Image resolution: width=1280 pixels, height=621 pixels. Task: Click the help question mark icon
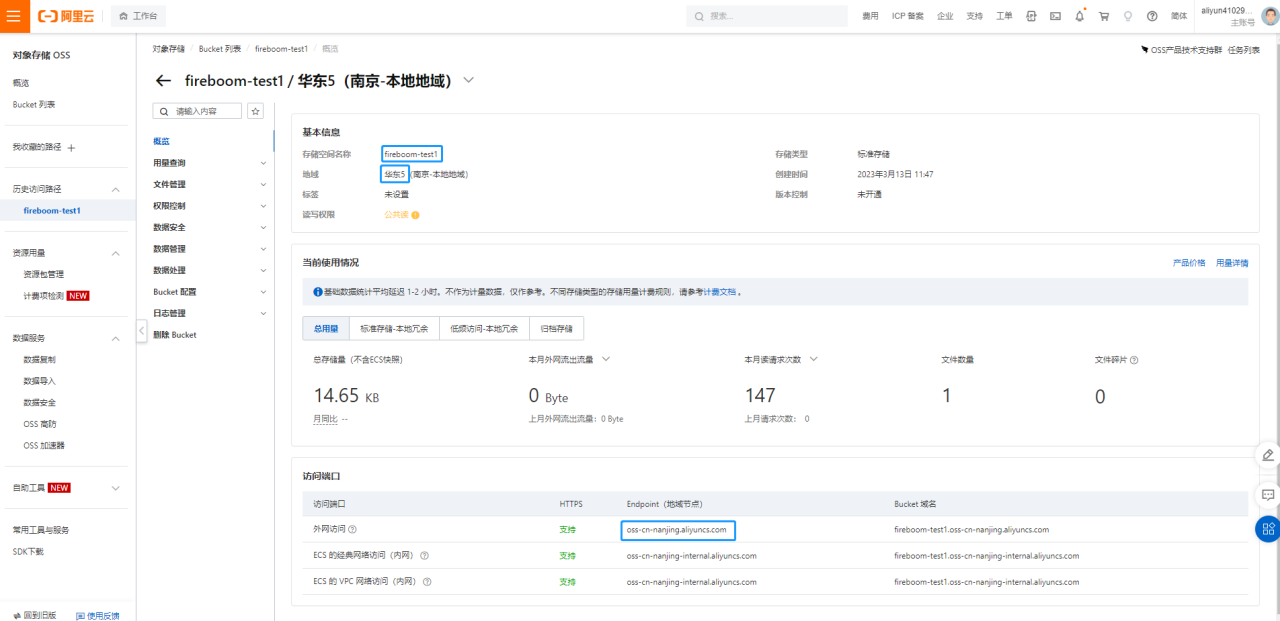1152,16
